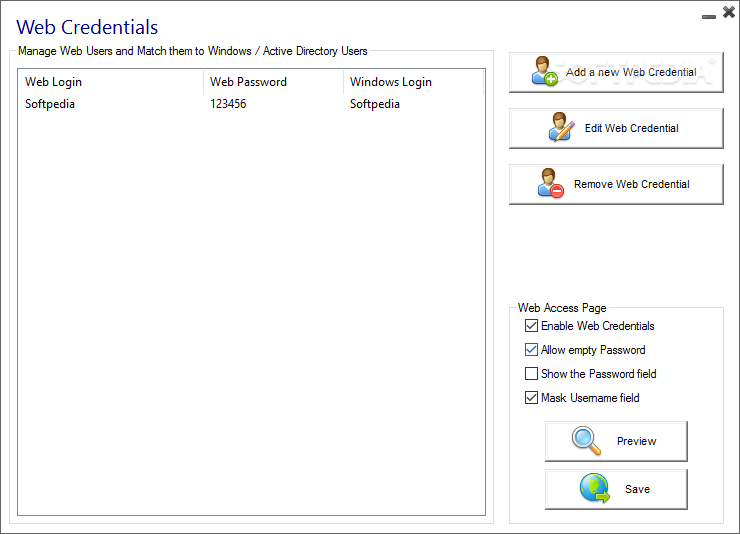
Task: Click the 'Add a new Web Credential' button label
Action: tap(631, 72)
